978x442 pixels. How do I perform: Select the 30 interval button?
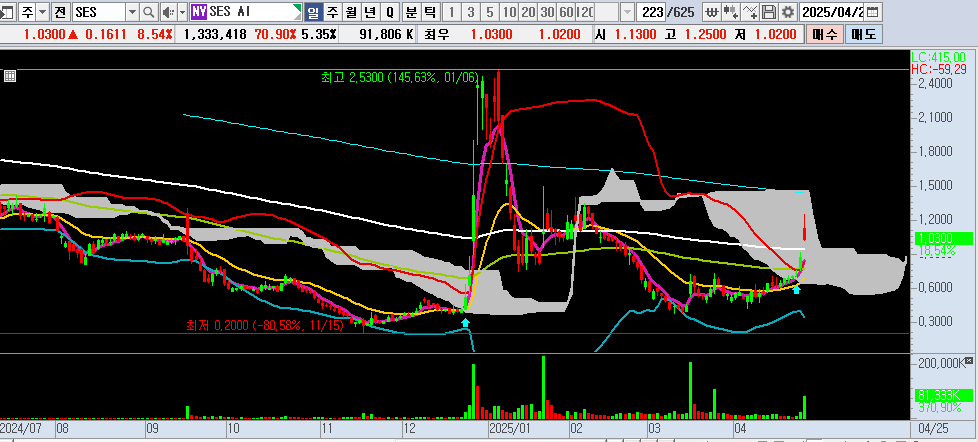(x=548, y=11)
